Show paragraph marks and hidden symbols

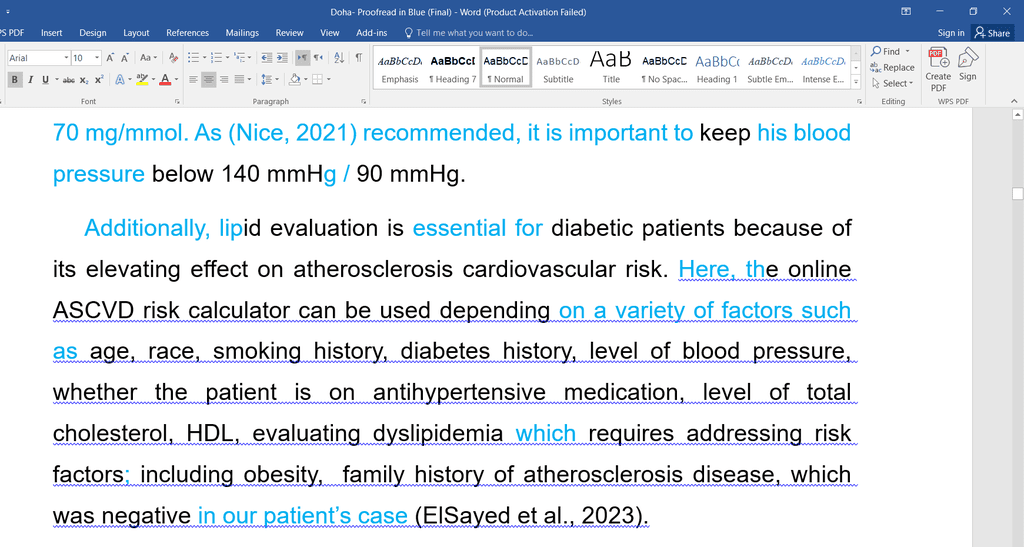(359, 58)
